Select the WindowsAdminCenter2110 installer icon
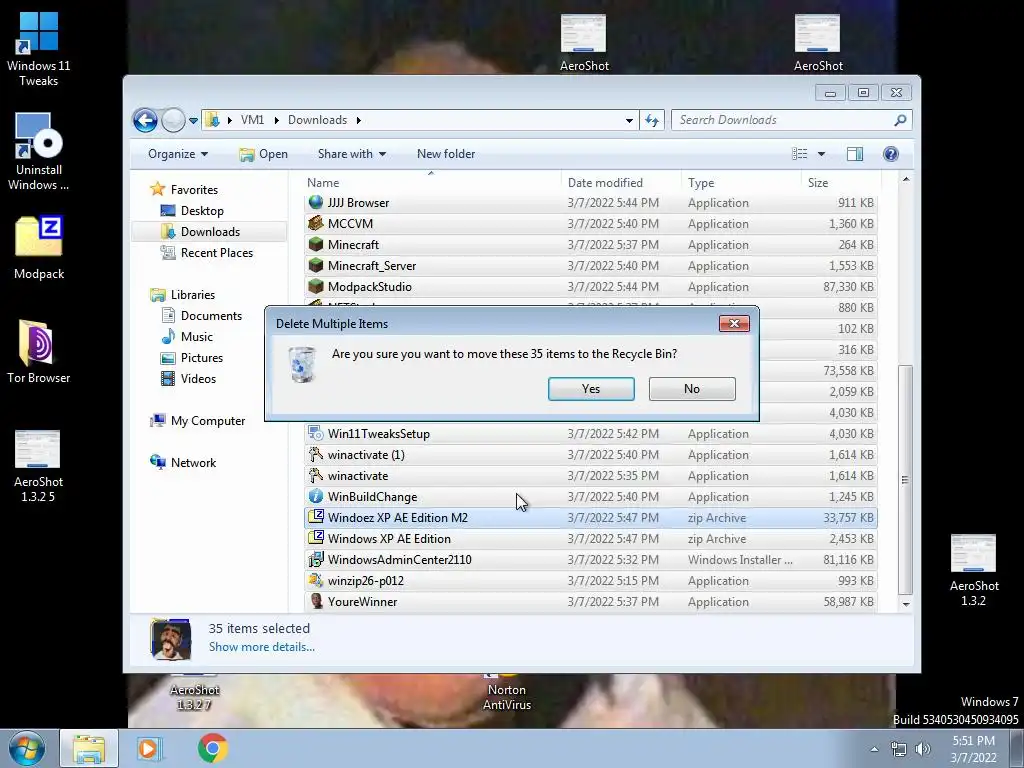The width and height of the screenshot is (1024, 768). 316,560
